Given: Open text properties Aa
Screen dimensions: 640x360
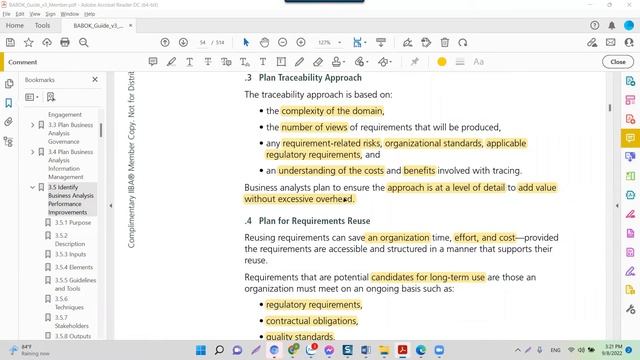Looking at the screenshot, I should point(478,62).
